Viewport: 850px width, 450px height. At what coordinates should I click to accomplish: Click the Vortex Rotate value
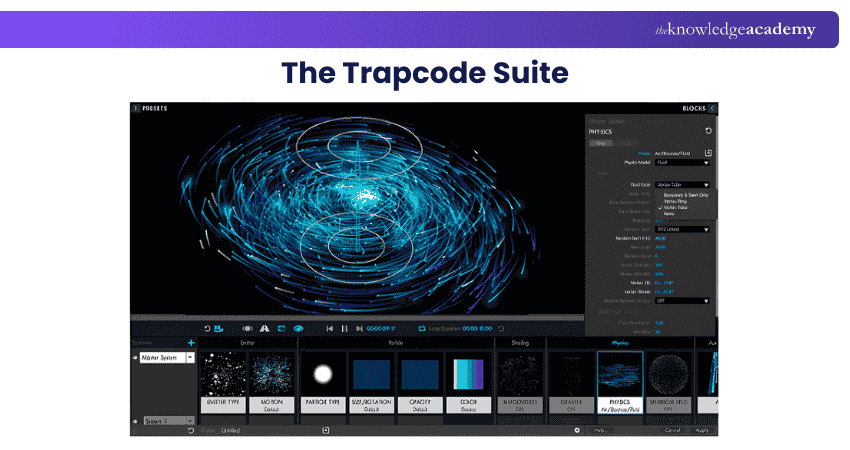pos(664,292)
